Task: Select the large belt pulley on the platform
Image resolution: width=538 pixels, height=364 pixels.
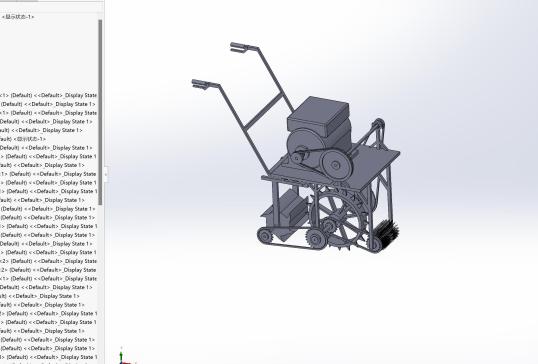Action: pyautogui.click(x=337, y=165)
